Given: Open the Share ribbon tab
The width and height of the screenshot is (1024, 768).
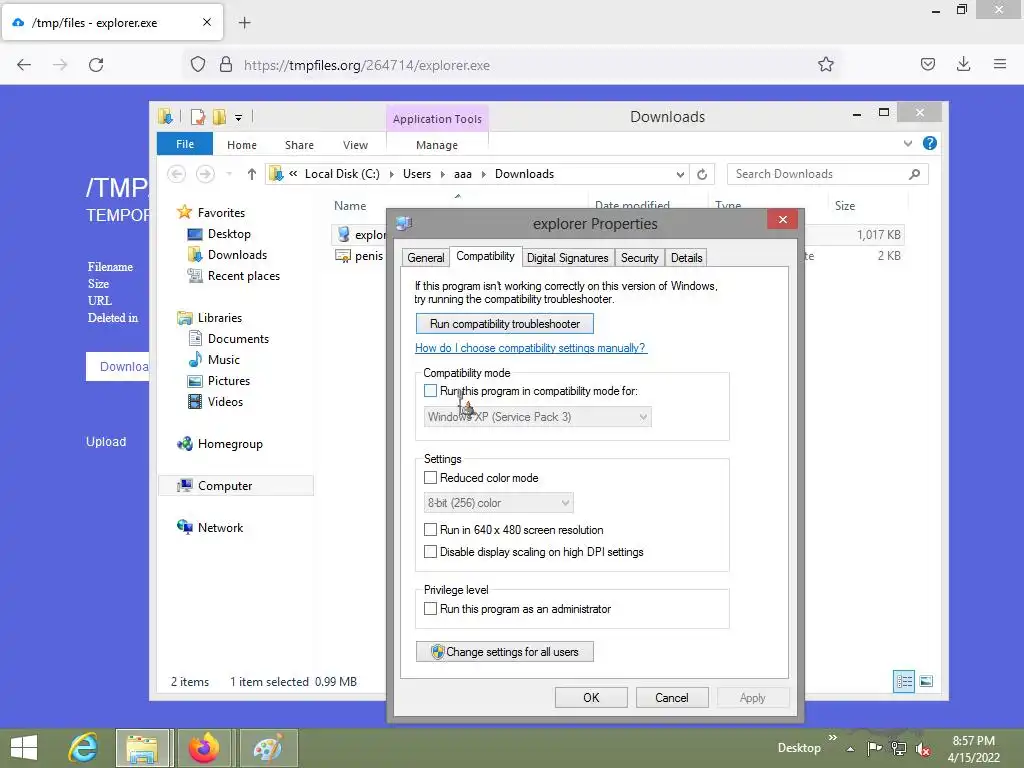Looking at the screenshot, I should coord(299,145).
